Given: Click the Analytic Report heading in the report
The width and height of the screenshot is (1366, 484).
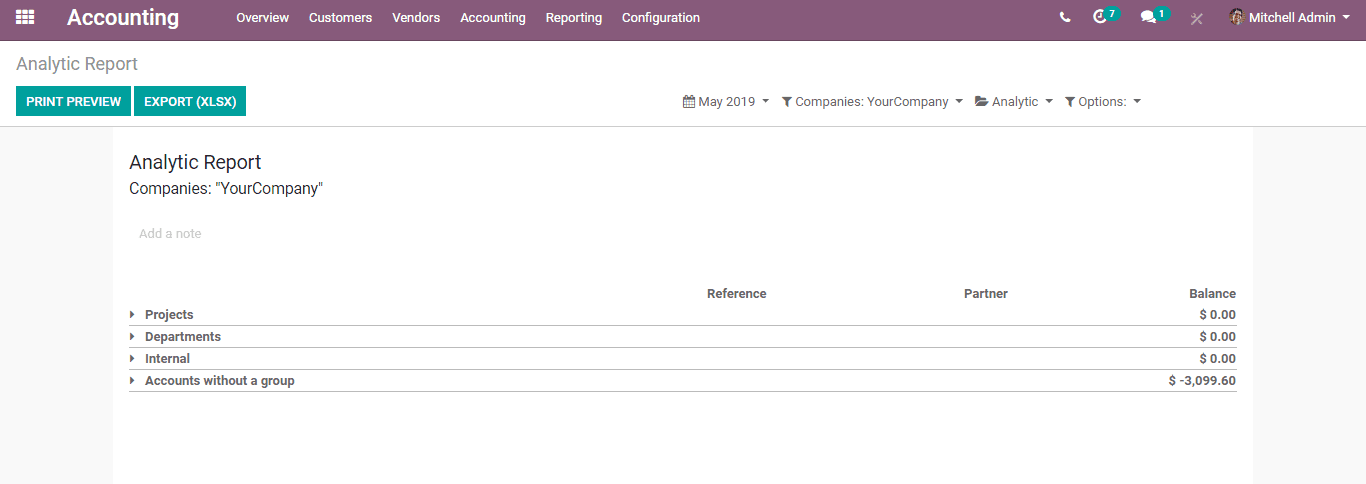Looking at the screenshot, I should pos(195,162).
